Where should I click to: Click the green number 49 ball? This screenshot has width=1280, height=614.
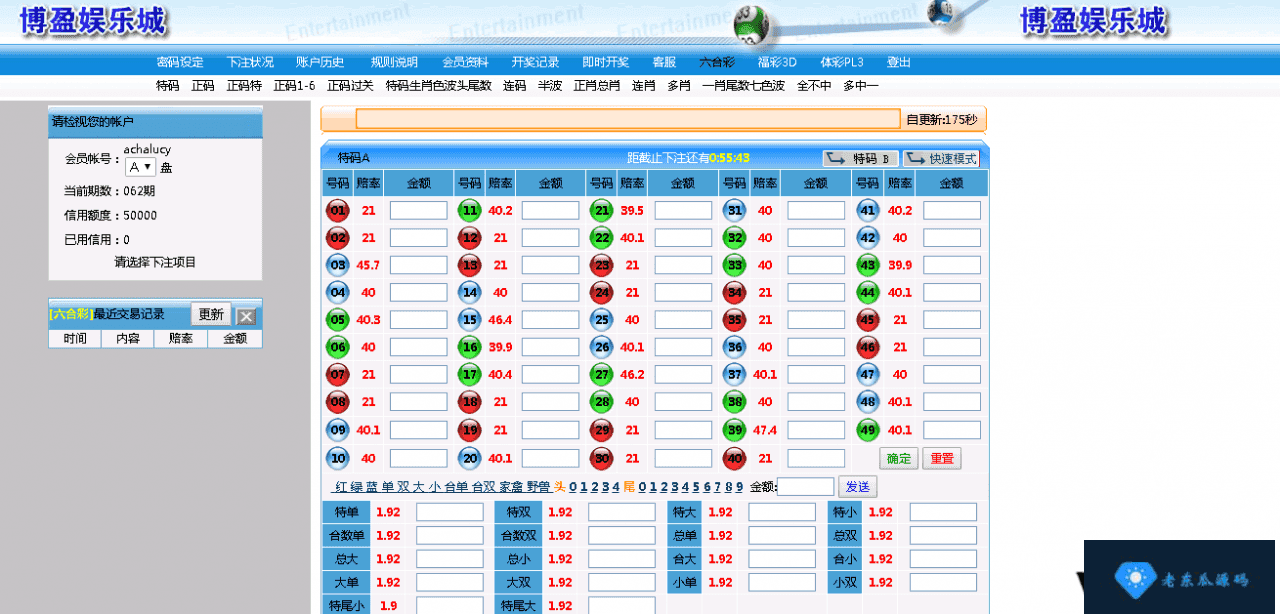coord(867,430)
